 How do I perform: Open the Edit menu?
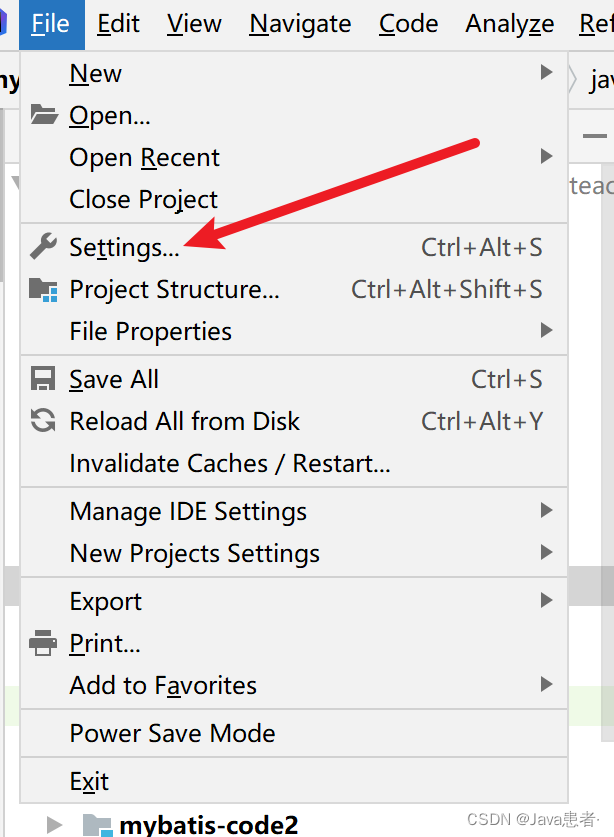[118, 24]
